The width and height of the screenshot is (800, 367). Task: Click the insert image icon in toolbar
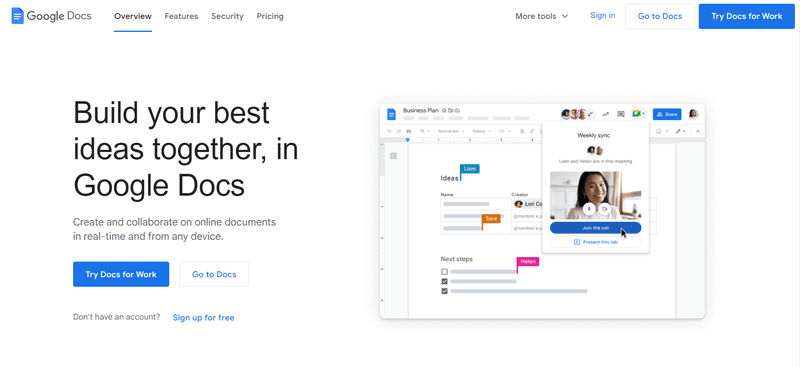[x=658, y=131]
